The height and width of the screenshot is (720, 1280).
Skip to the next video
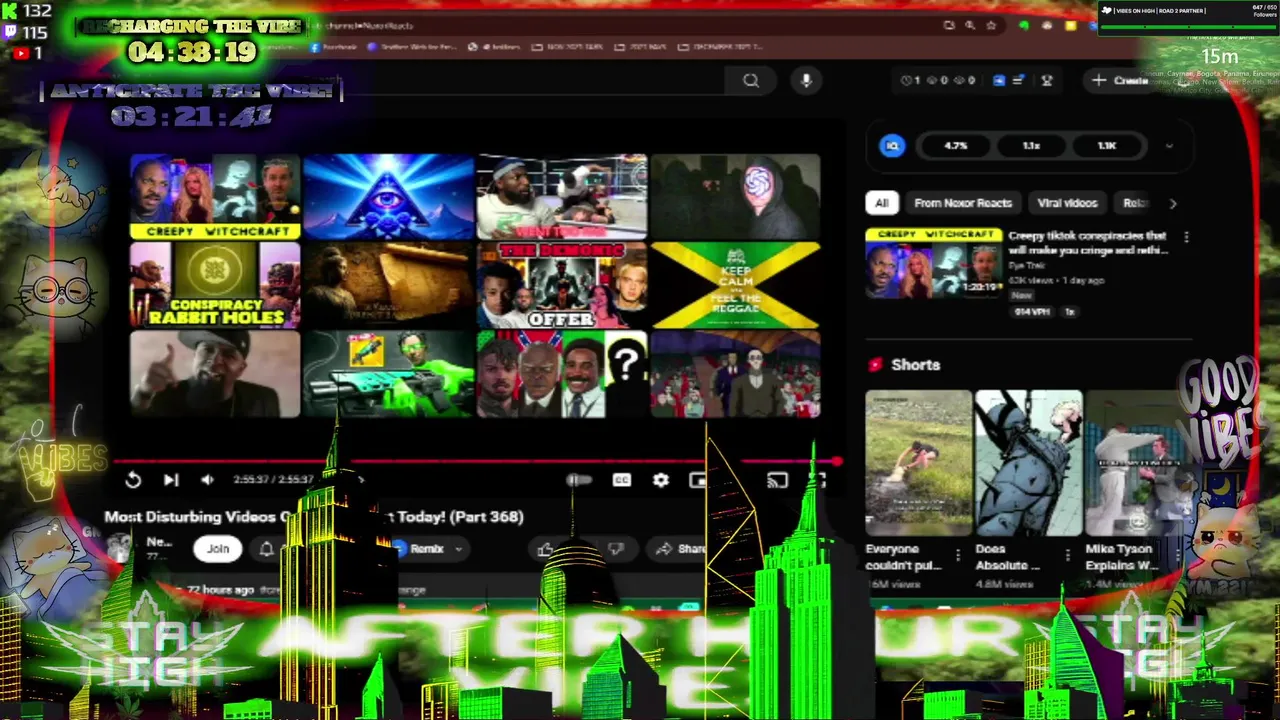pos(171,480)
